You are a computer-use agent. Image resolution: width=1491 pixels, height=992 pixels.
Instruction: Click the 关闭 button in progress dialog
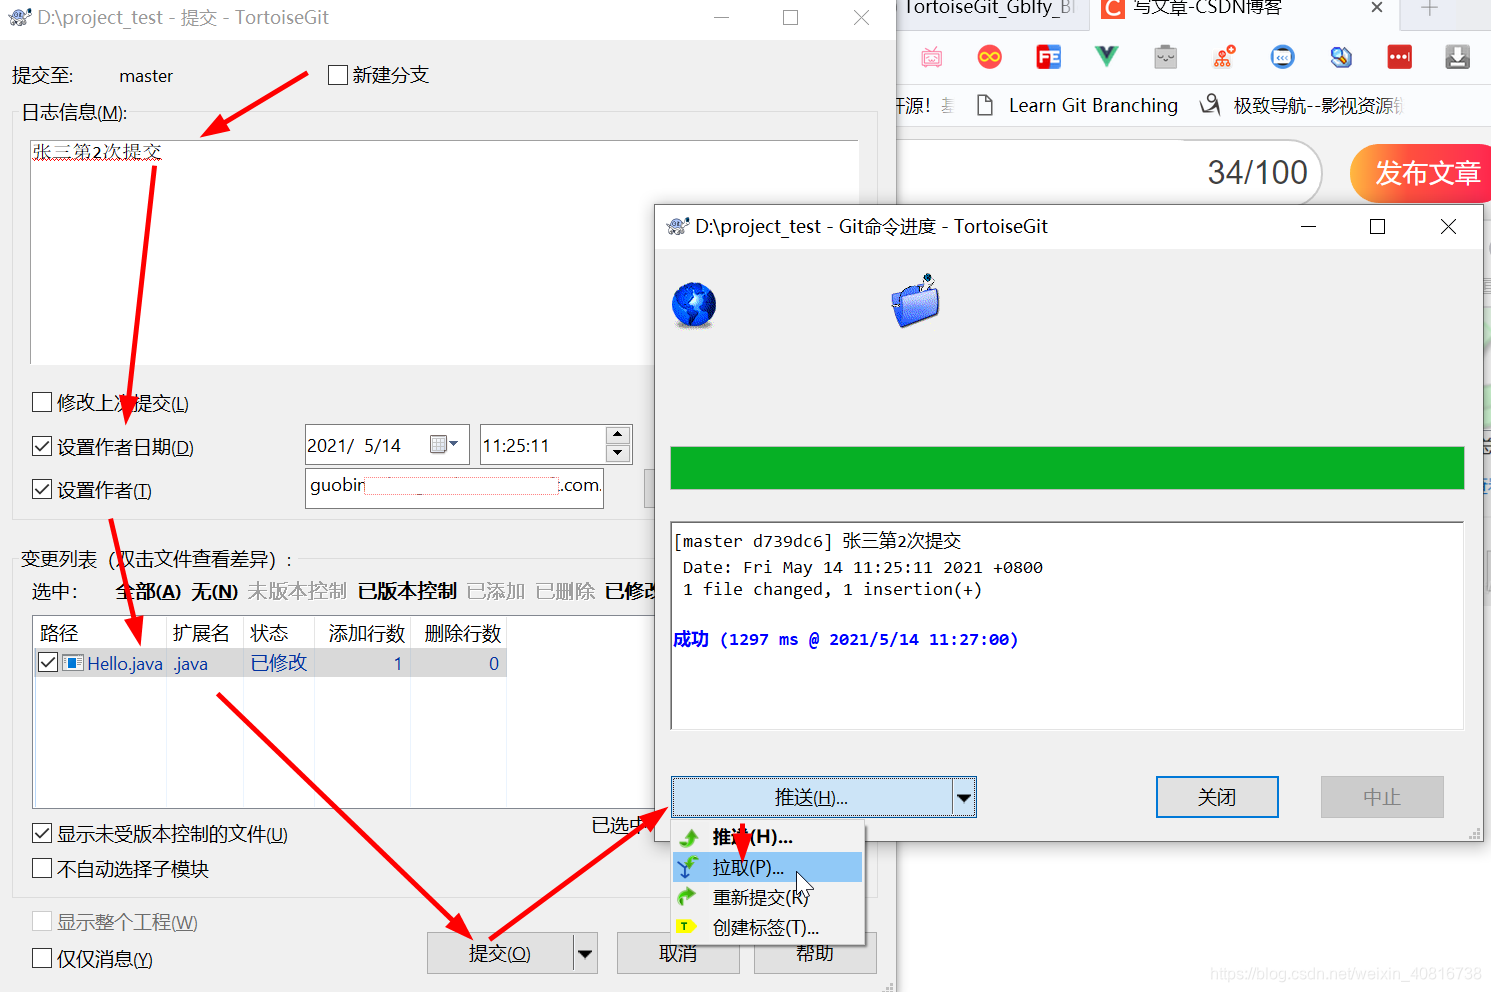1217,797
